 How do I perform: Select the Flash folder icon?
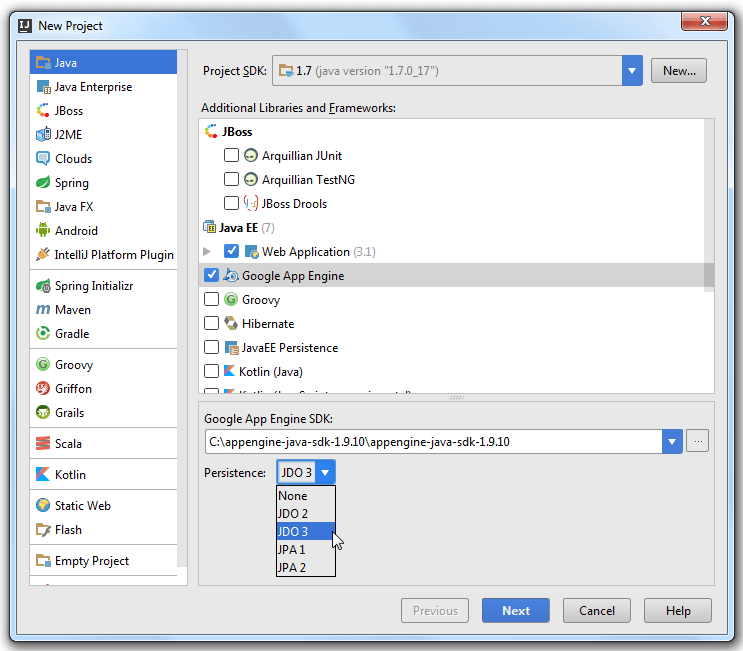point(43,530)
